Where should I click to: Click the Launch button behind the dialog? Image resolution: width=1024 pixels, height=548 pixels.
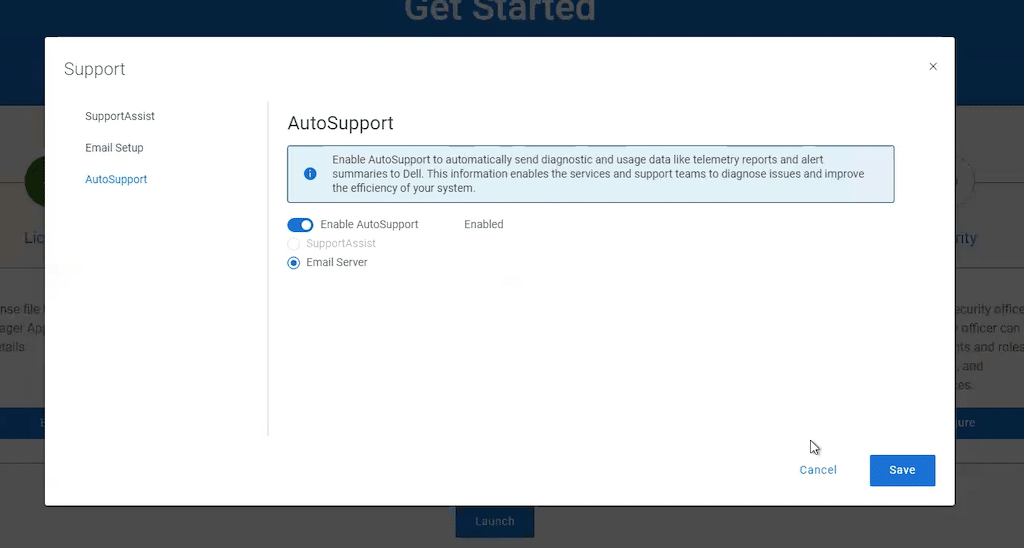tap(494, 521)
